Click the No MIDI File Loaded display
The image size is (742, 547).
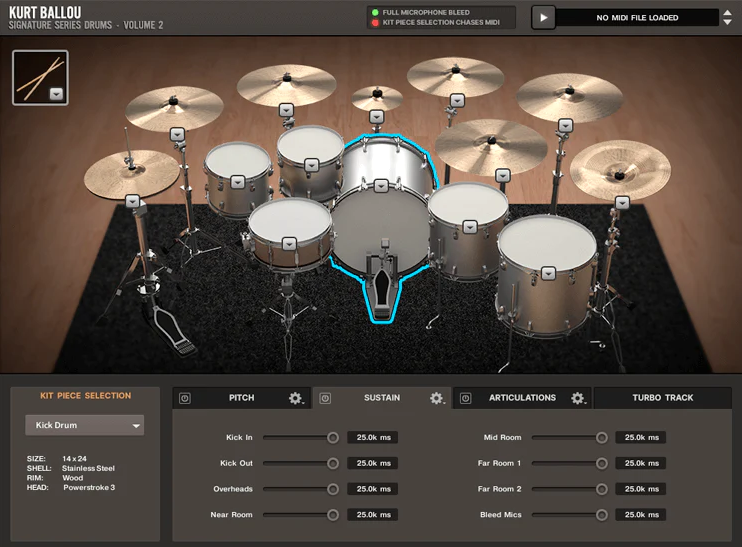tap(637, 18)
